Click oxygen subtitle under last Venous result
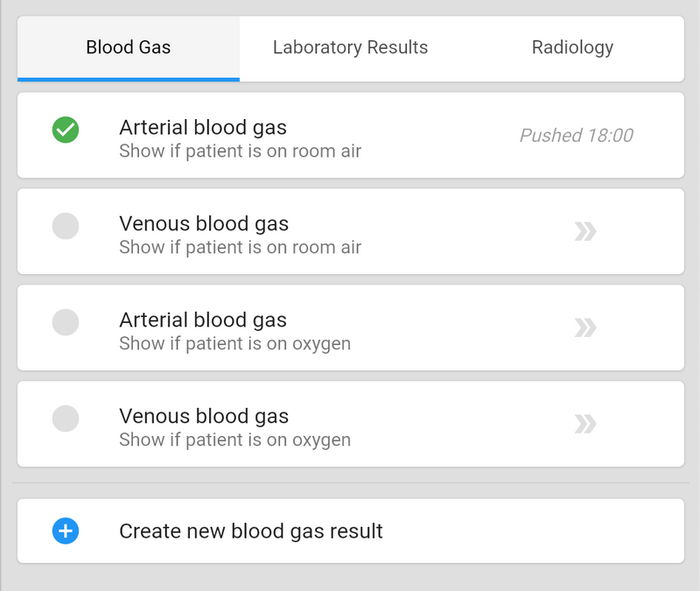Screen dimensions: 700x591 (235, 440)
